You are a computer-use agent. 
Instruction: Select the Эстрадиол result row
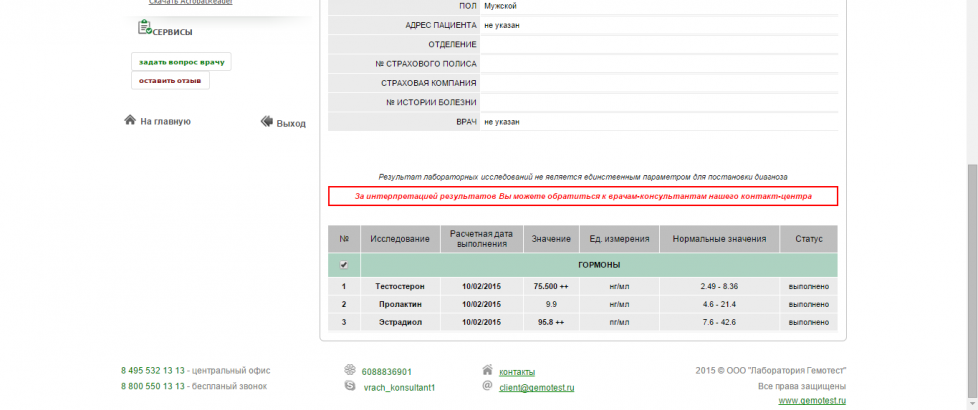click(583, 322)
